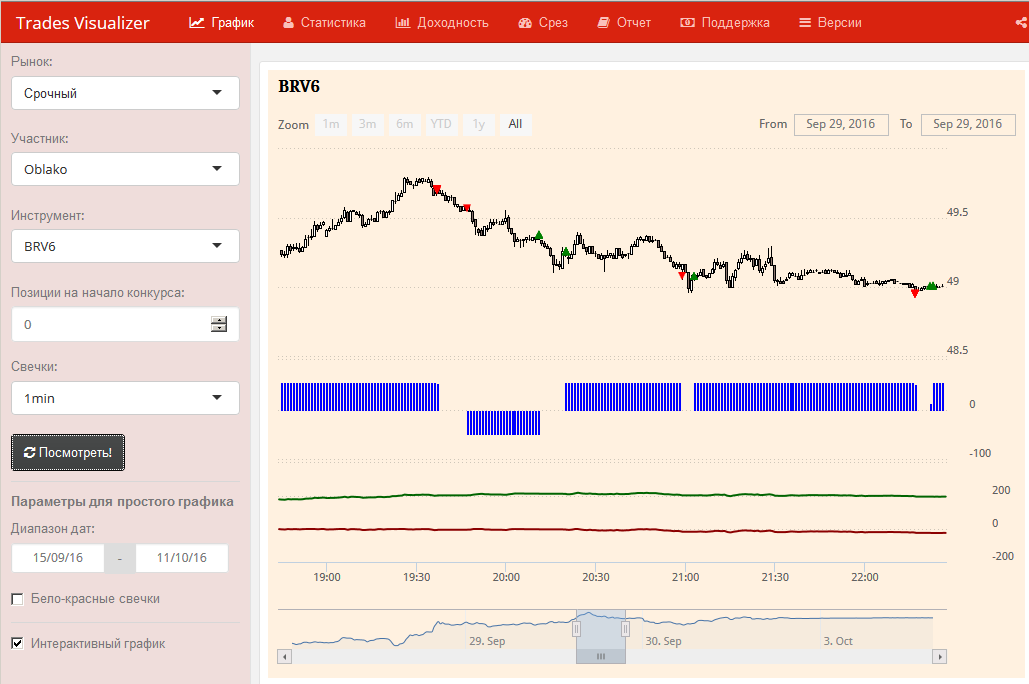The image size is (1029, 684).
Task: Click the left arrow of the navigator scrollbar
Action: tap(285, 656)
